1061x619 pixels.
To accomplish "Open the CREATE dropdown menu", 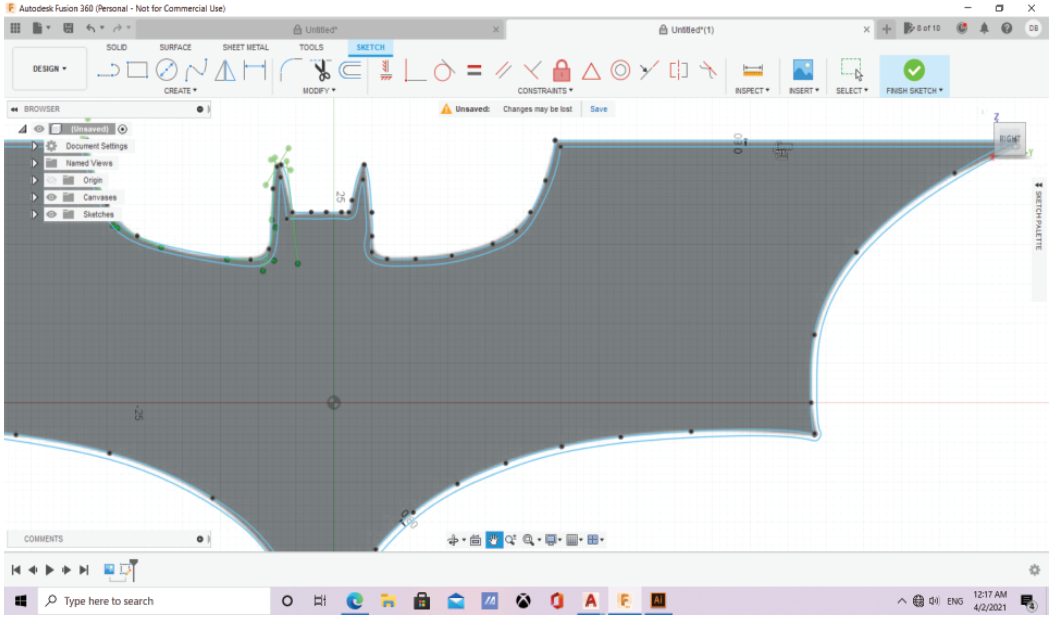I will point(180,91).
